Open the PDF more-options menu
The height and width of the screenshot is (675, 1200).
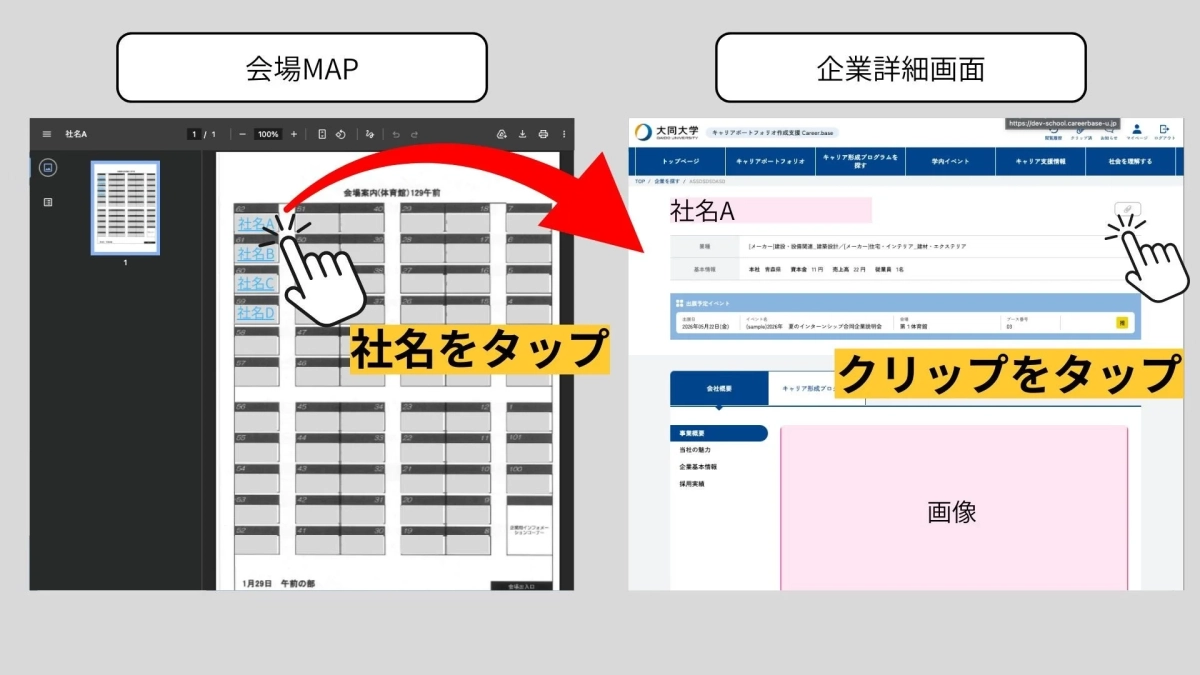(564, 133)
